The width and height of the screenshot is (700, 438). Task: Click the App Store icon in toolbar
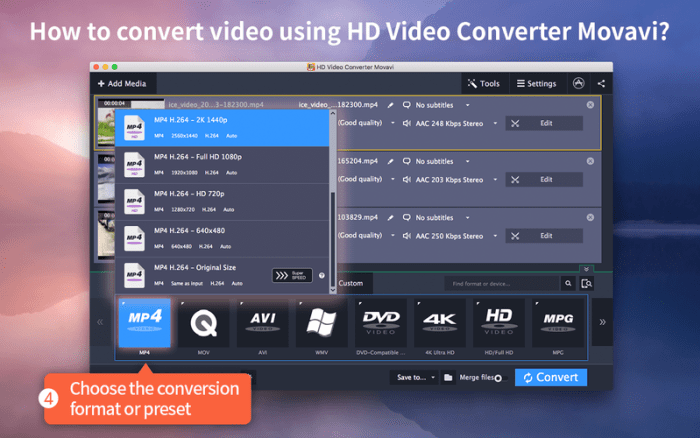point(579,83)
